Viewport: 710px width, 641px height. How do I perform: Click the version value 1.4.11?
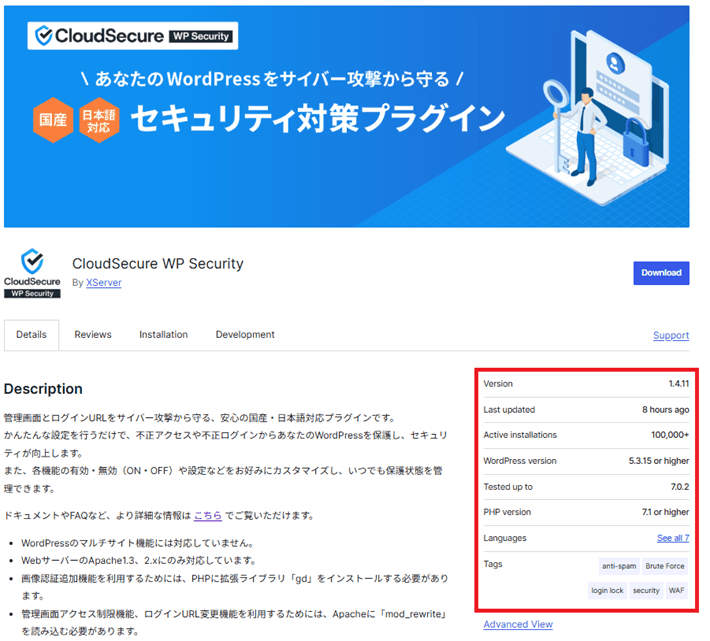point(679,384)
